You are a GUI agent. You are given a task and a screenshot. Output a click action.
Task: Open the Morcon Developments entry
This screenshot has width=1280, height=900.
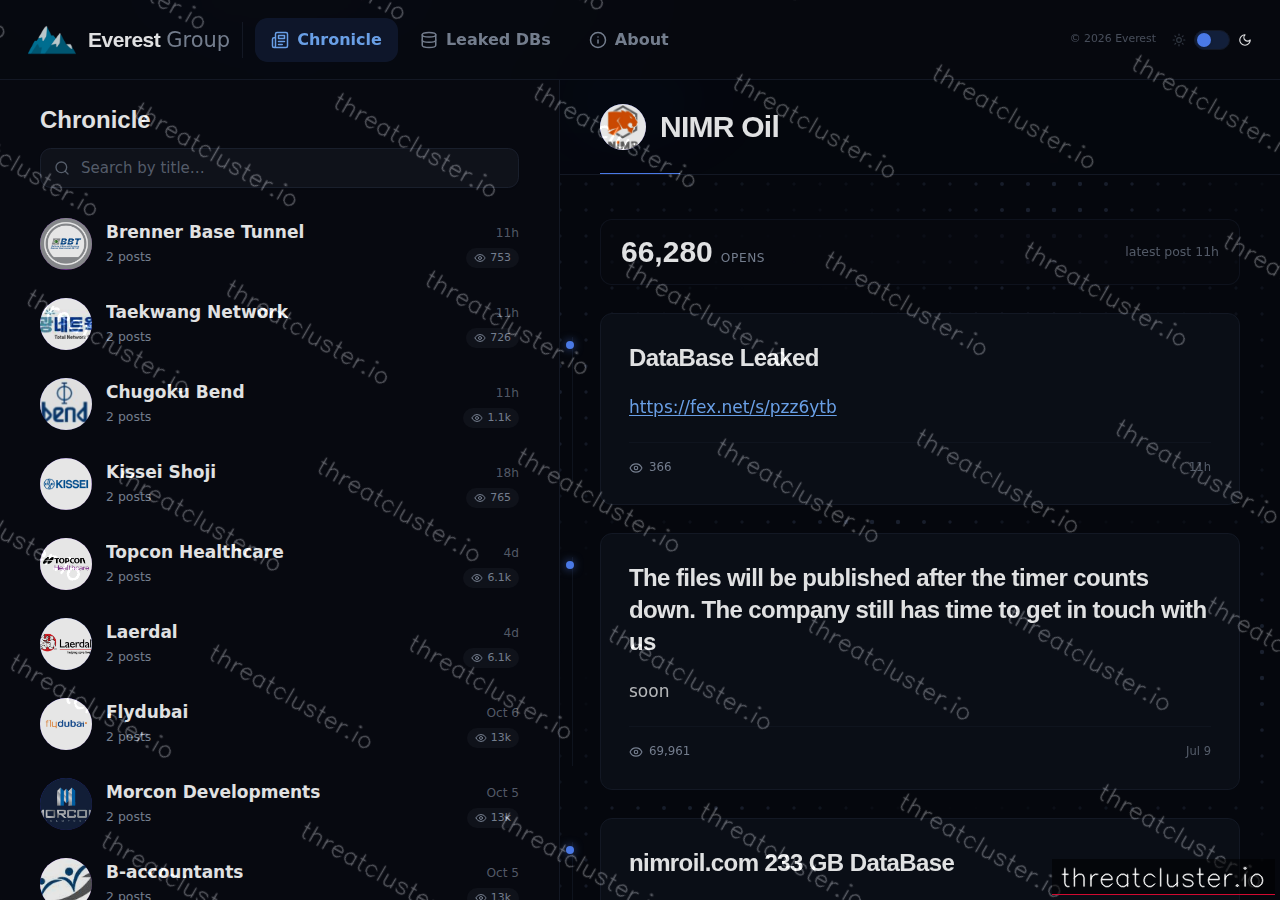click(279, 804)
